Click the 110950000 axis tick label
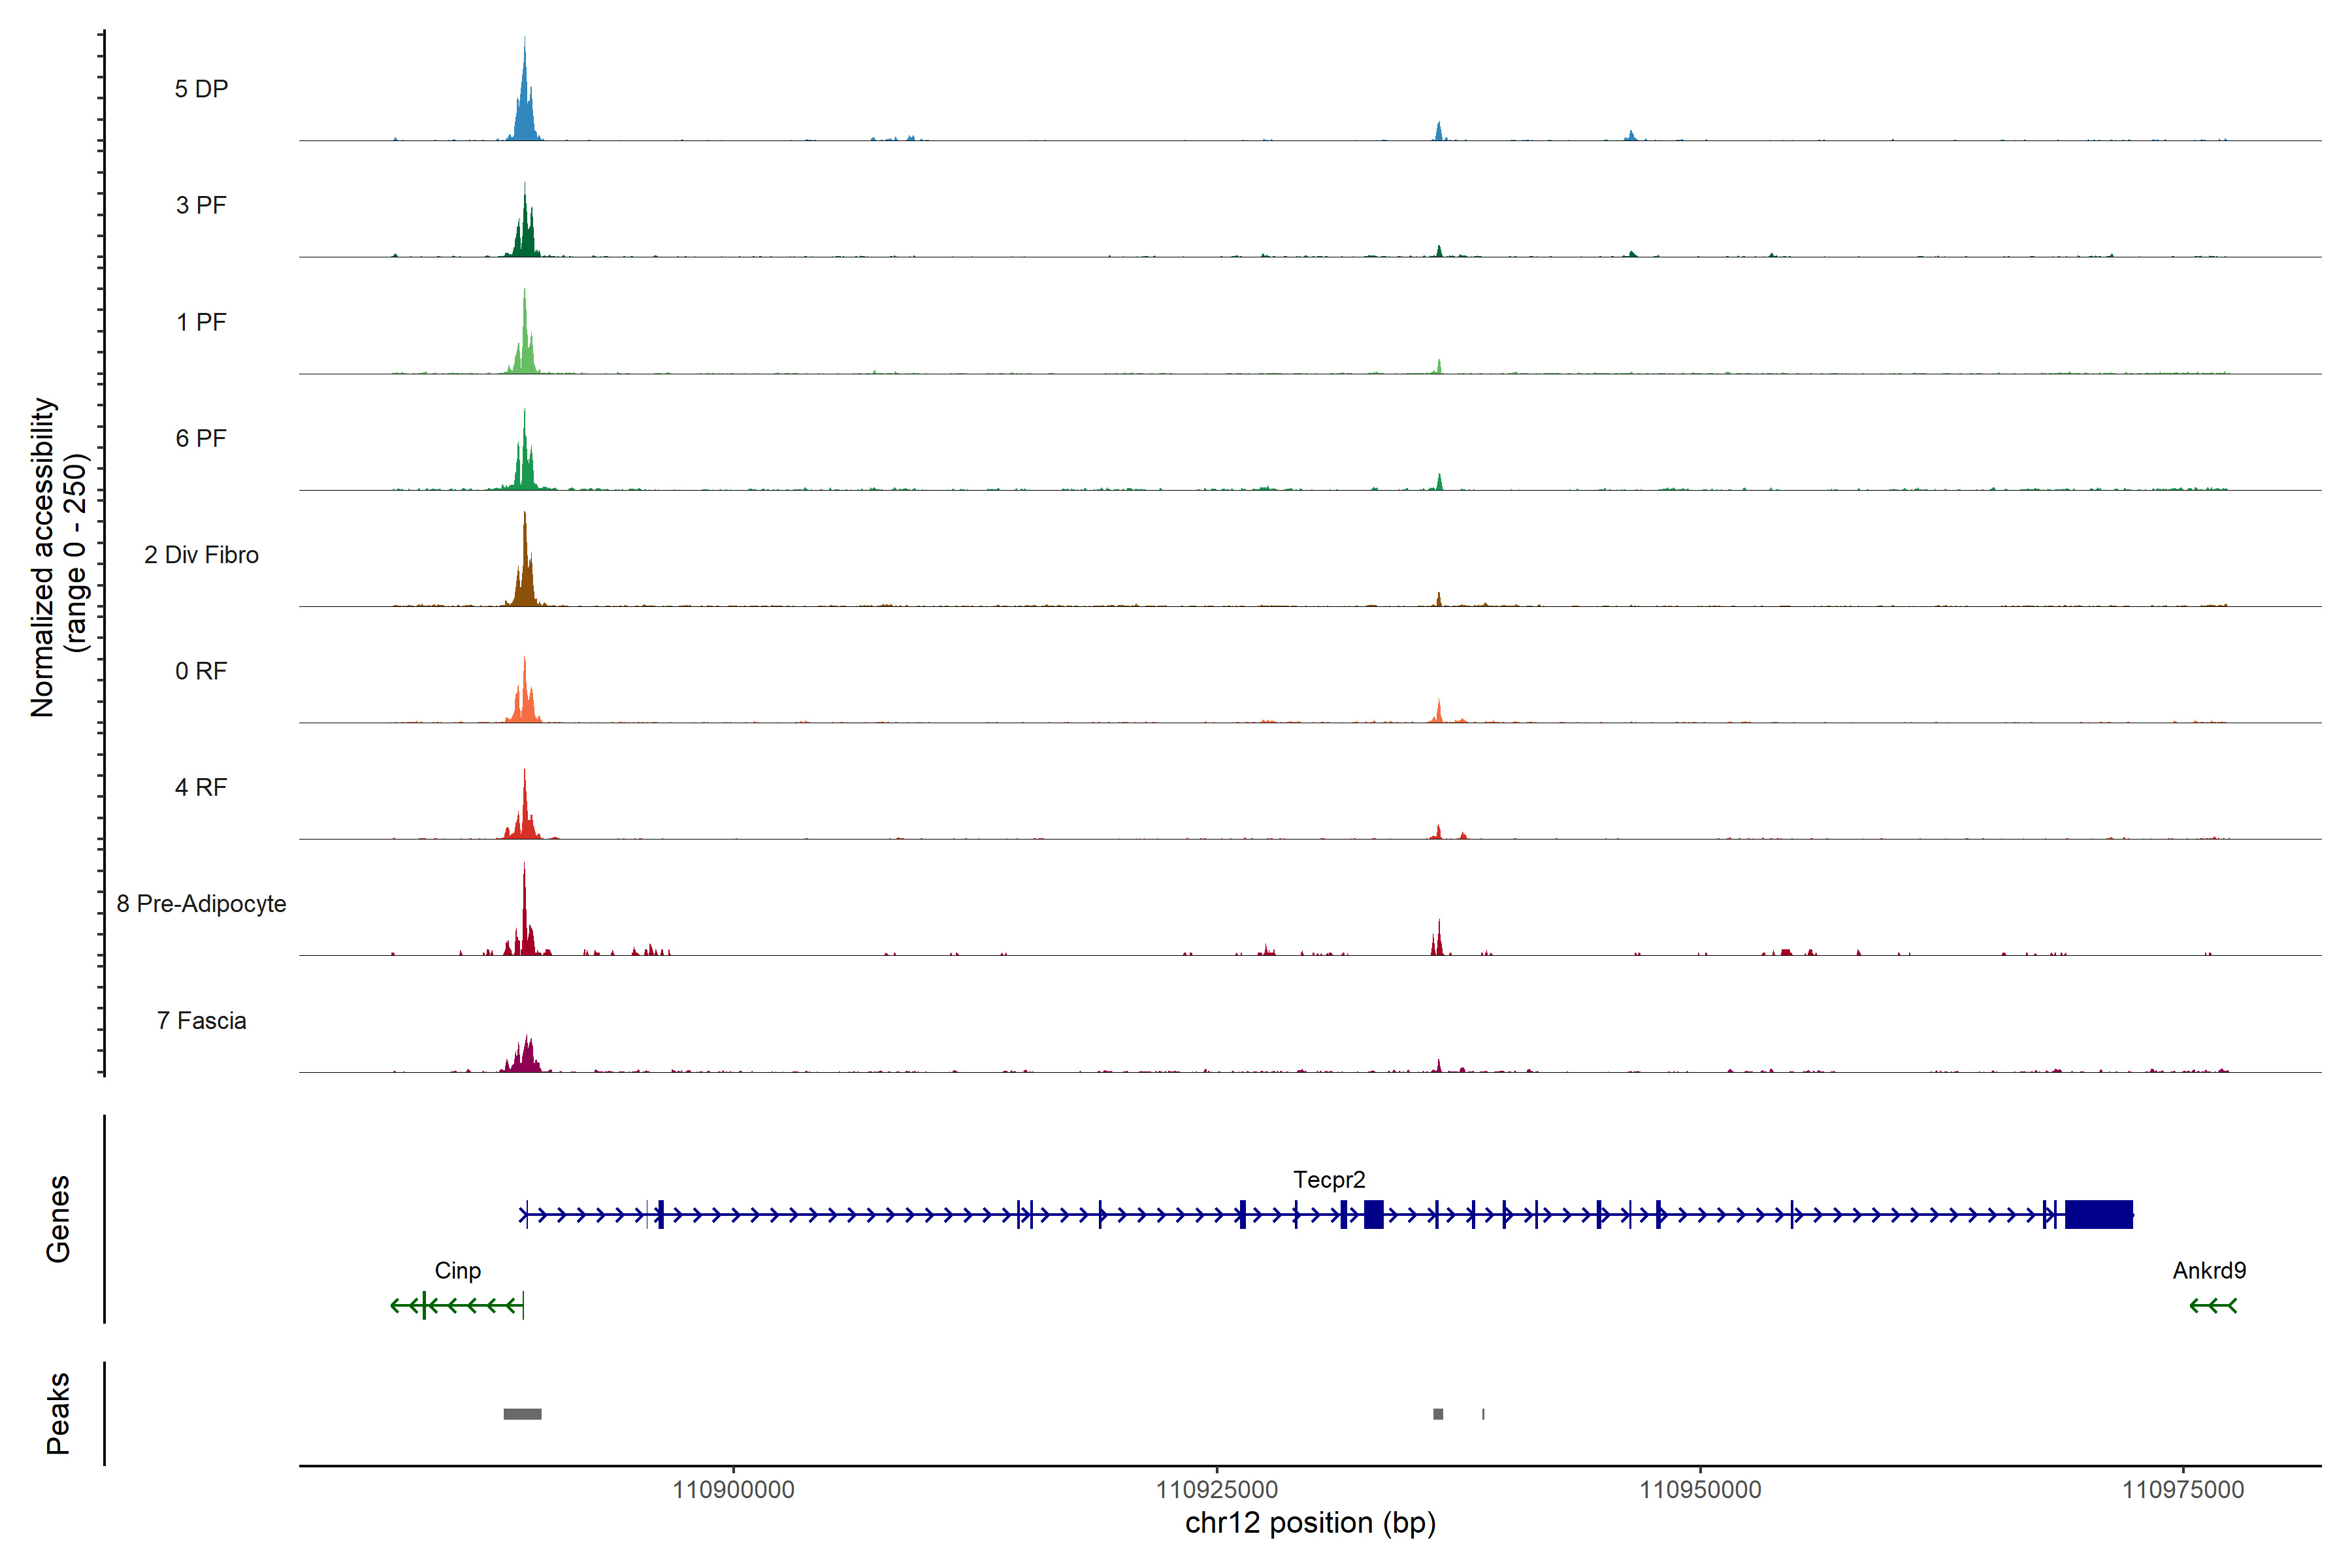 (1700, 1490)
